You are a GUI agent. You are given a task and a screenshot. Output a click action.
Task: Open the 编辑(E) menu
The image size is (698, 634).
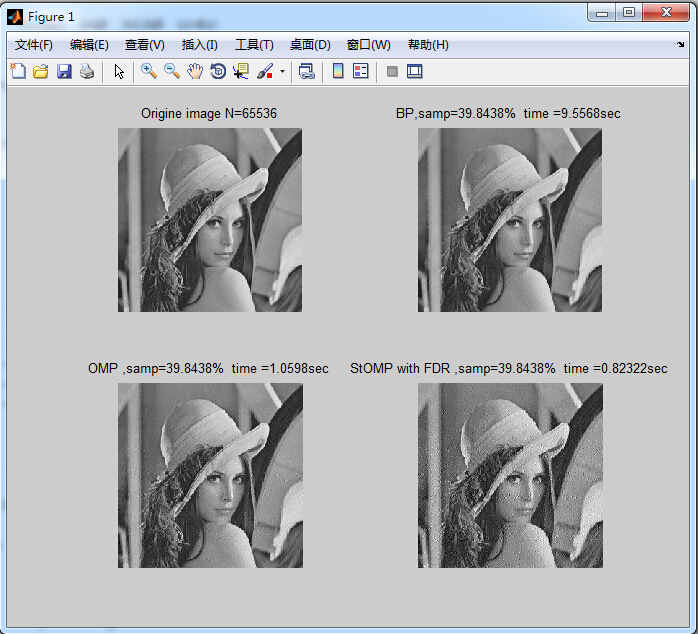point(89,45)
